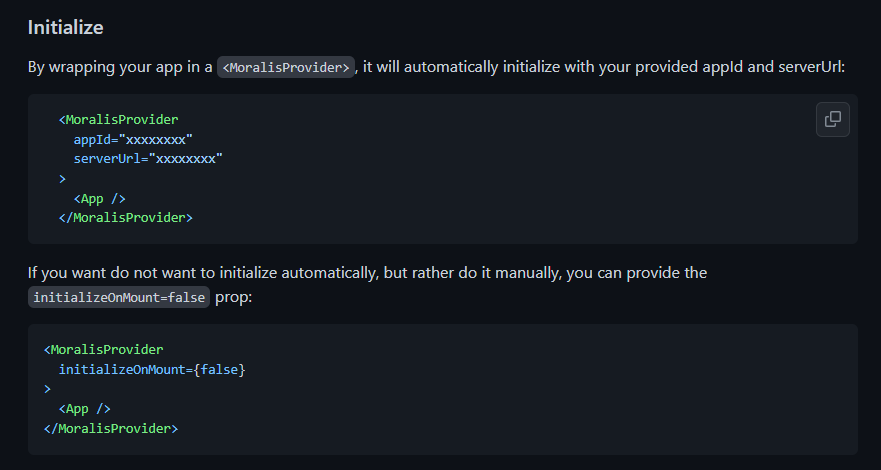
Task: Click the lone > bracket in second code block
Action: pyautogui.click(x=47, y=389)
